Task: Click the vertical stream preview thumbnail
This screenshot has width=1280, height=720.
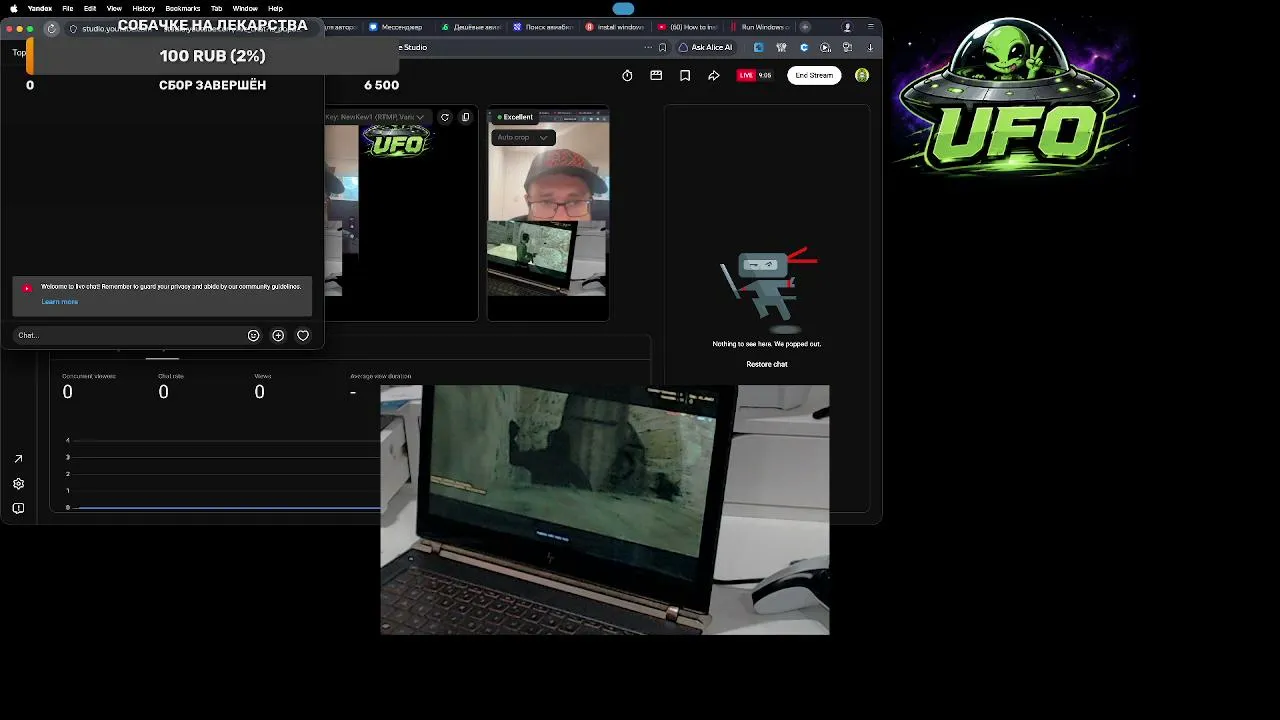Action: (548, 213)
